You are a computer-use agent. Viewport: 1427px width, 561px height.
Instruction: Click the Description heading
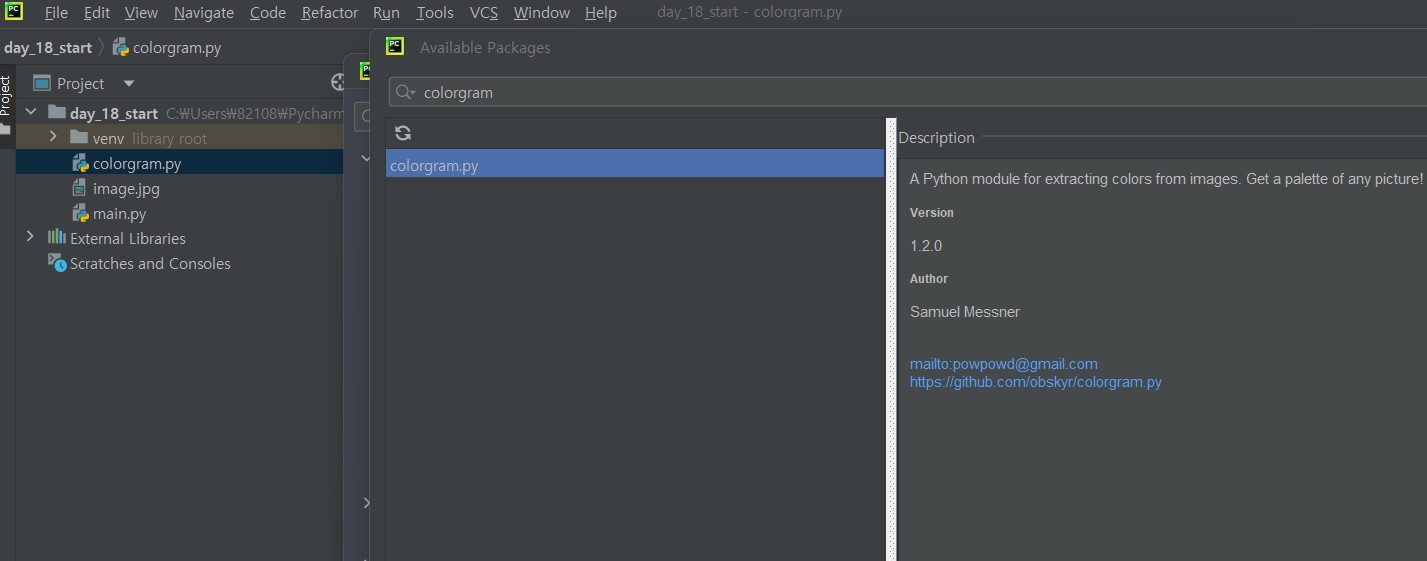936,137
